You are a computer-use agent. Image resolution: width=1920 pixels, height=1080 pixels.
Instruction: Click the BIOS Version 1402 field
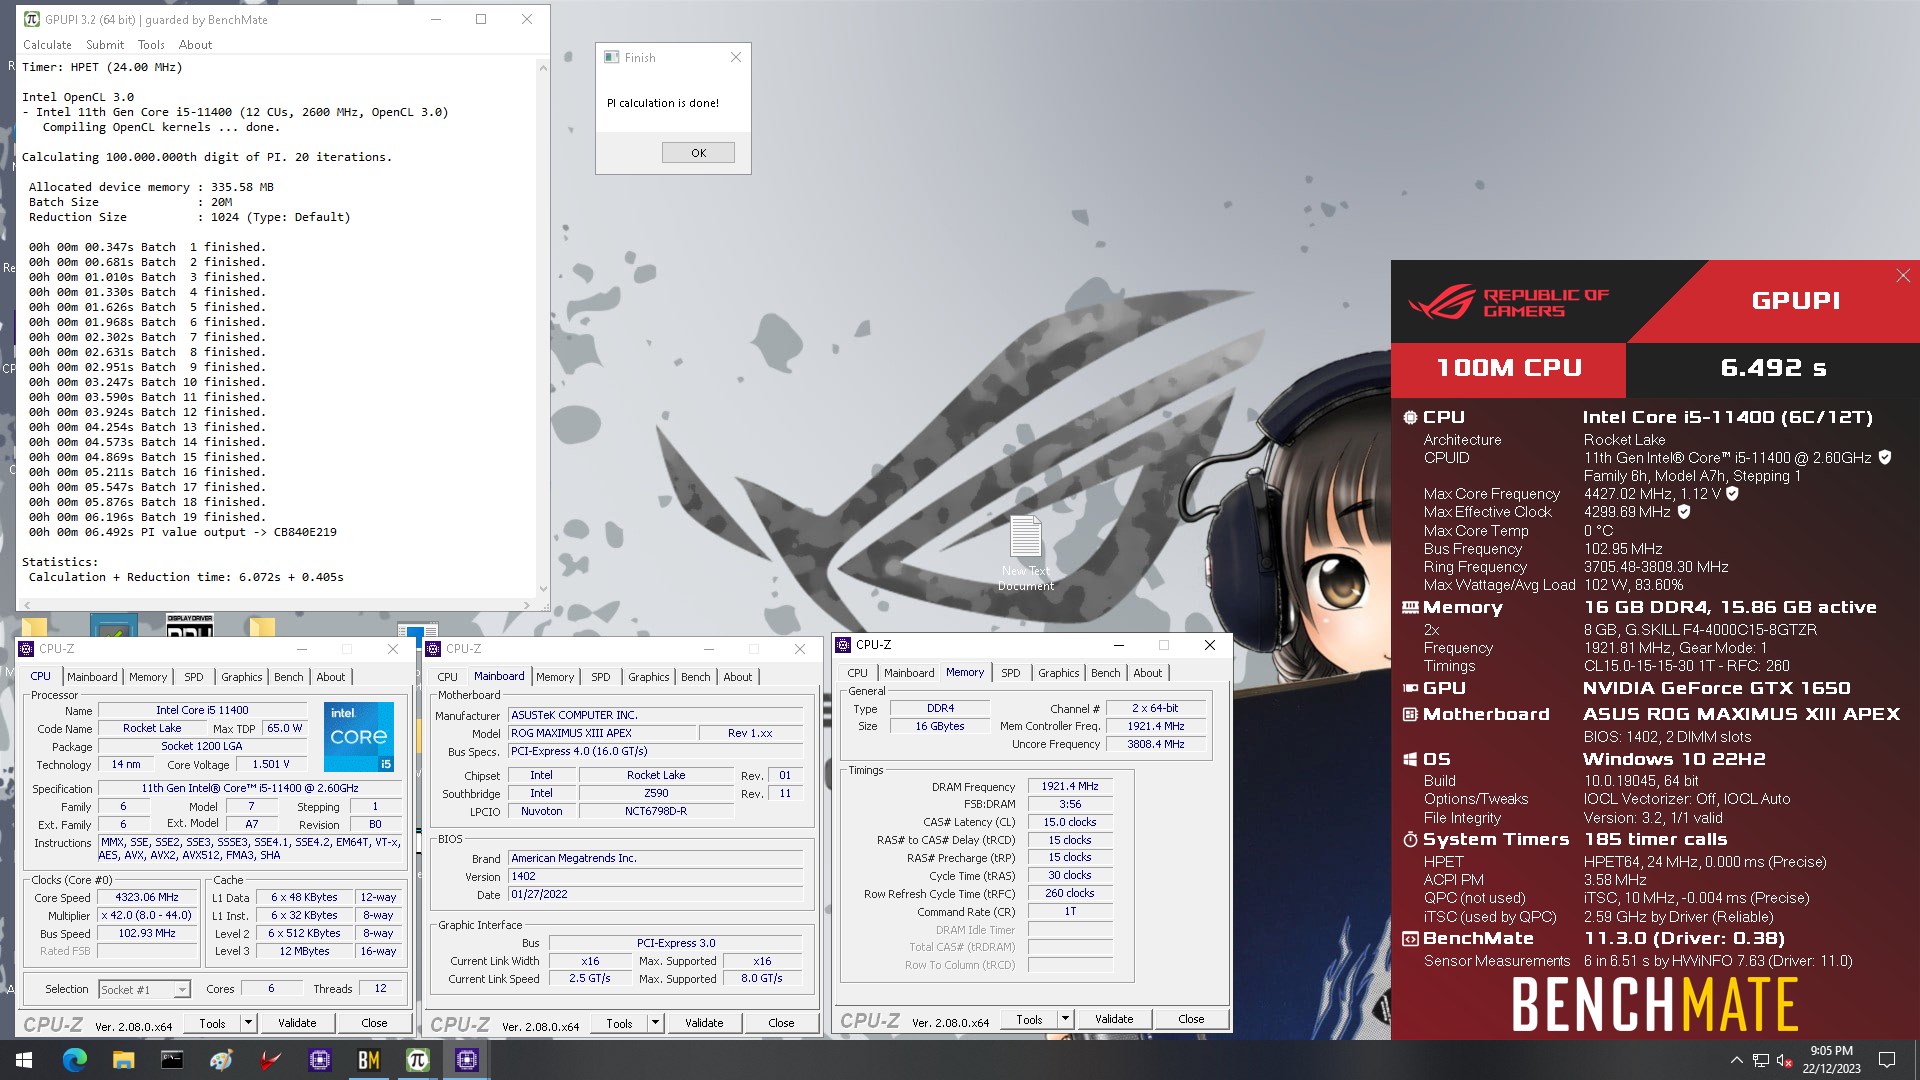pyautogui.click(x=656, y=876)
